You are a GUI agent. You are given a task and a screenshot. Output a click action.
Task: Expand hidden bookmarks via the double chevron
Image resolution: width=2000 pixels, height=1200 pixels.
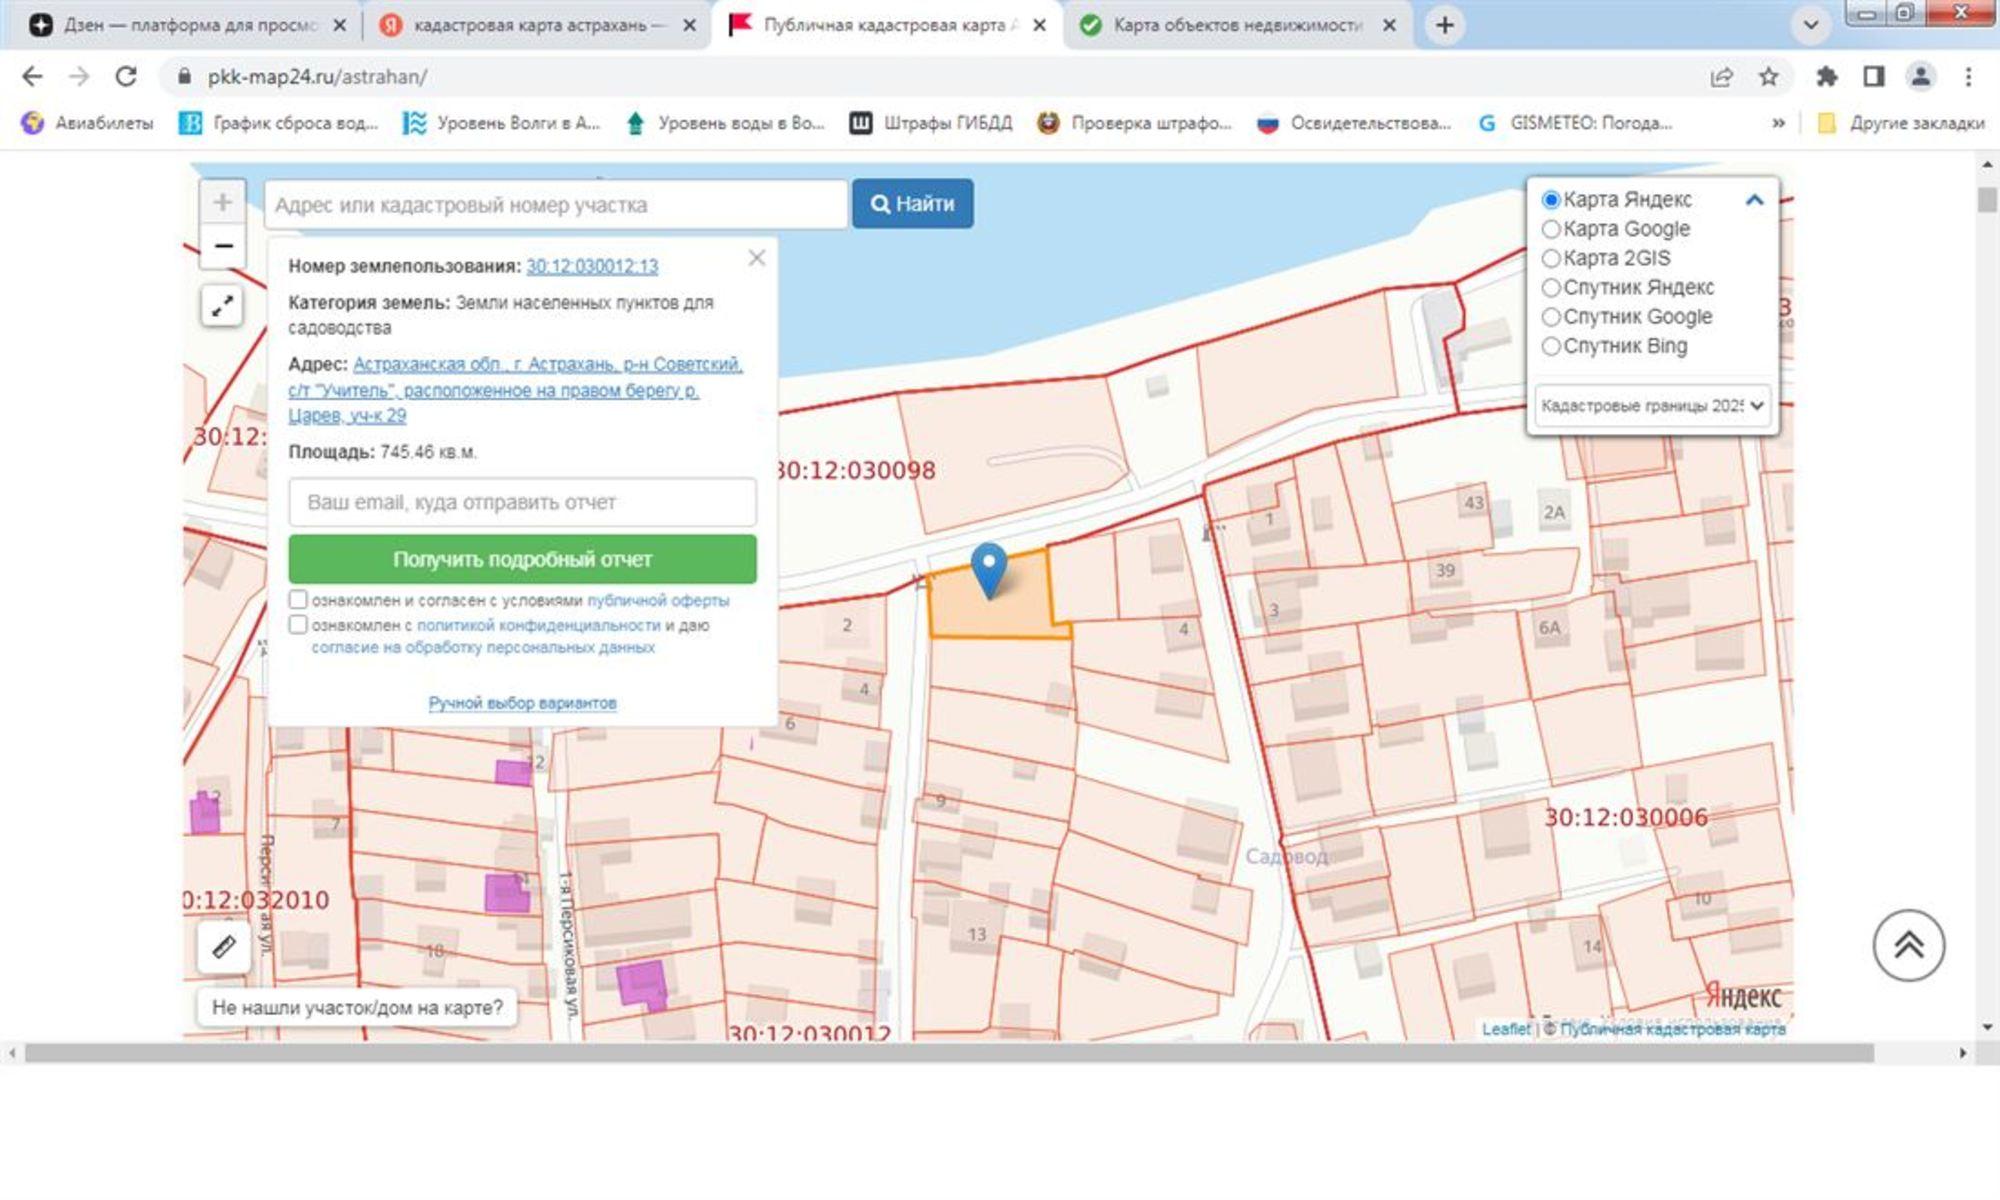click(x=1778, y=122)
